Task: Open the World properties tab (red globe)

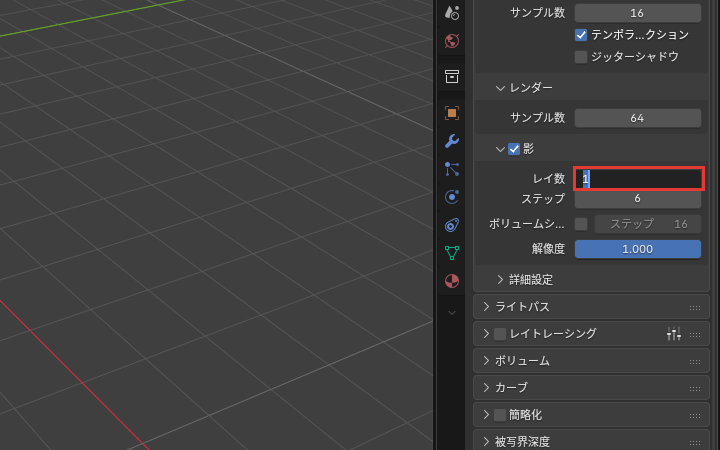Action: [452, 41]
